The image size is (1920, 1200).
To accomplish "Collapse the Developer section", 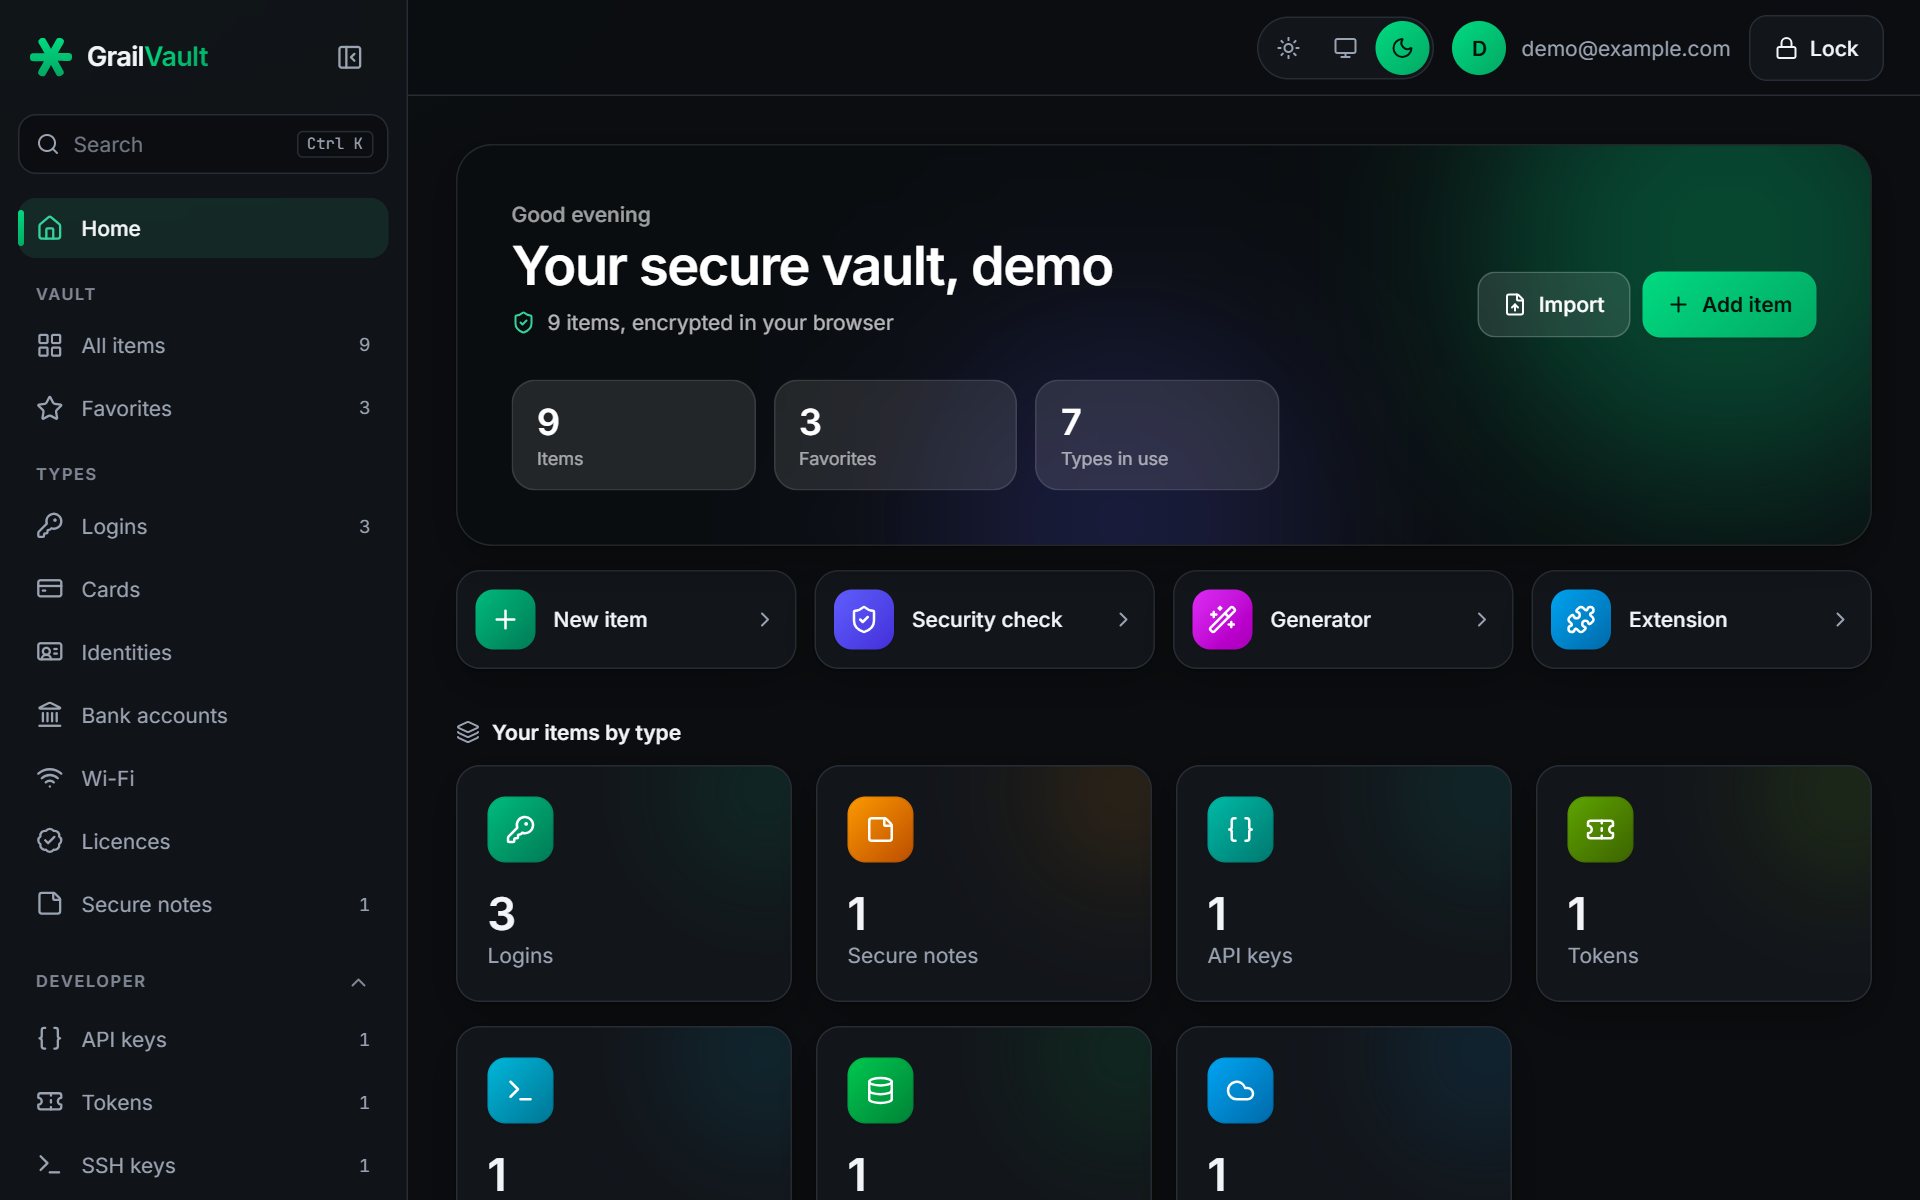I will (x=358, y=982).
